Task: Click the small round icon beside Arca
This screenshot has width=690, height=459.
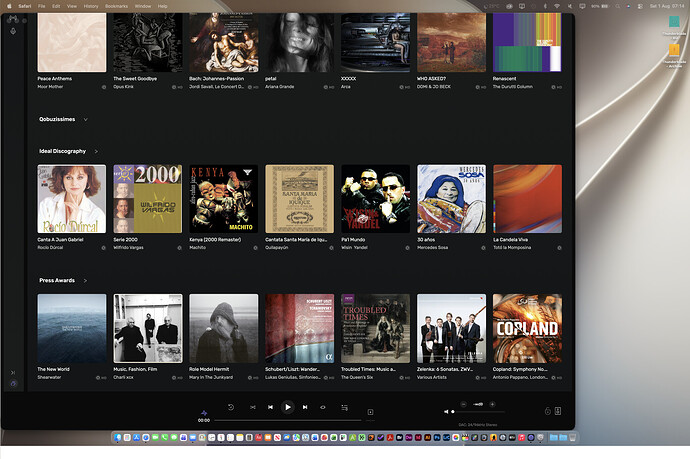Action: (401, 87)
